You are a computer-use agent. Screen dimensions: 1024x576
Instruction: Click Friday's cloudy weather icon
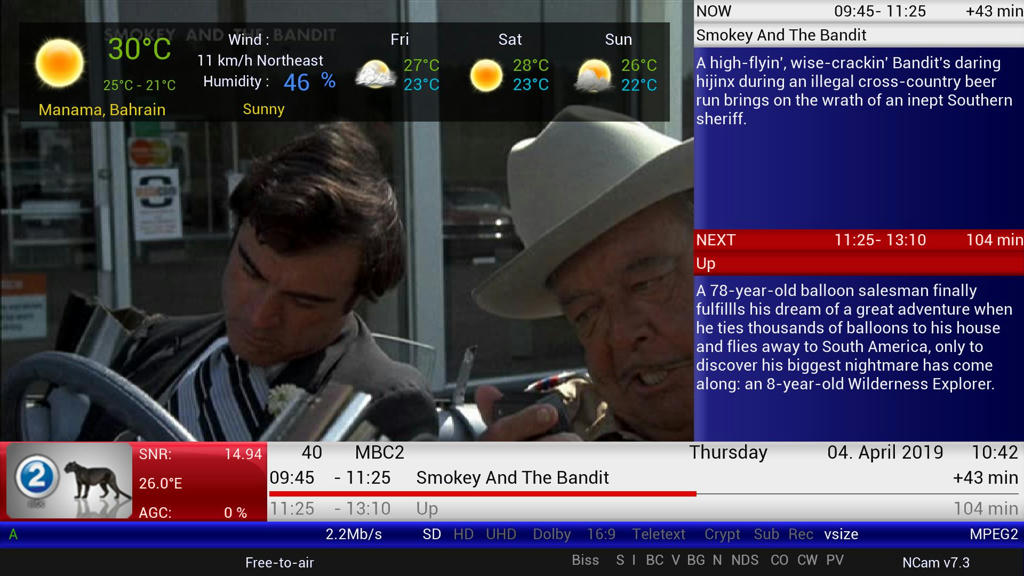tap(376, 74)
